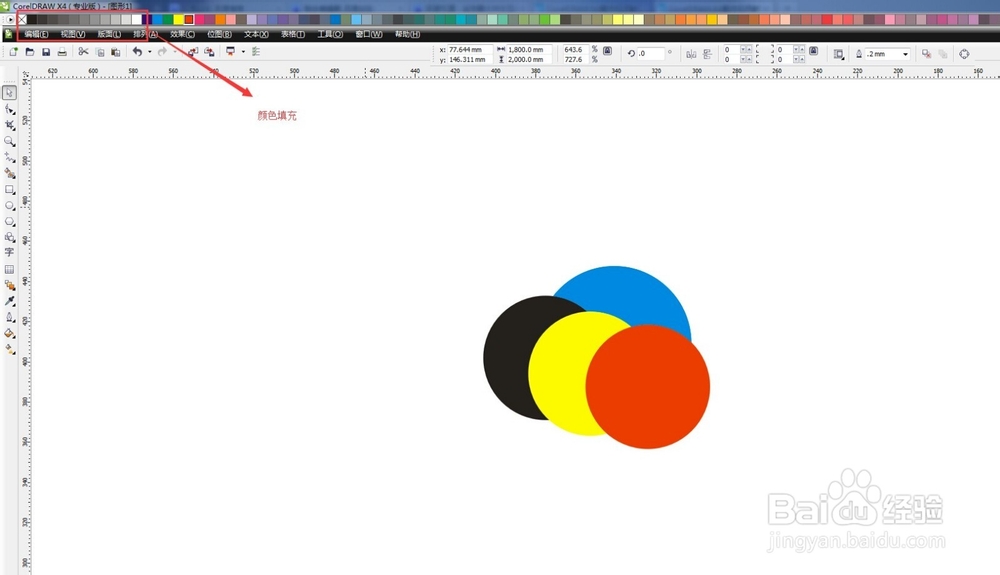The height and width of the screenshot is (575, 1000).
Task: Select the Table tool
Action: click(9, 269)
